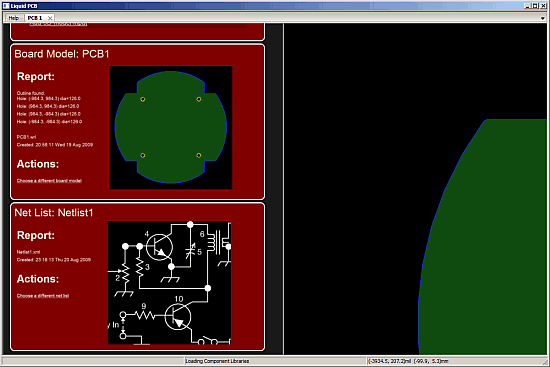Click the top-left yellow hole on board preview

[143, 99]
